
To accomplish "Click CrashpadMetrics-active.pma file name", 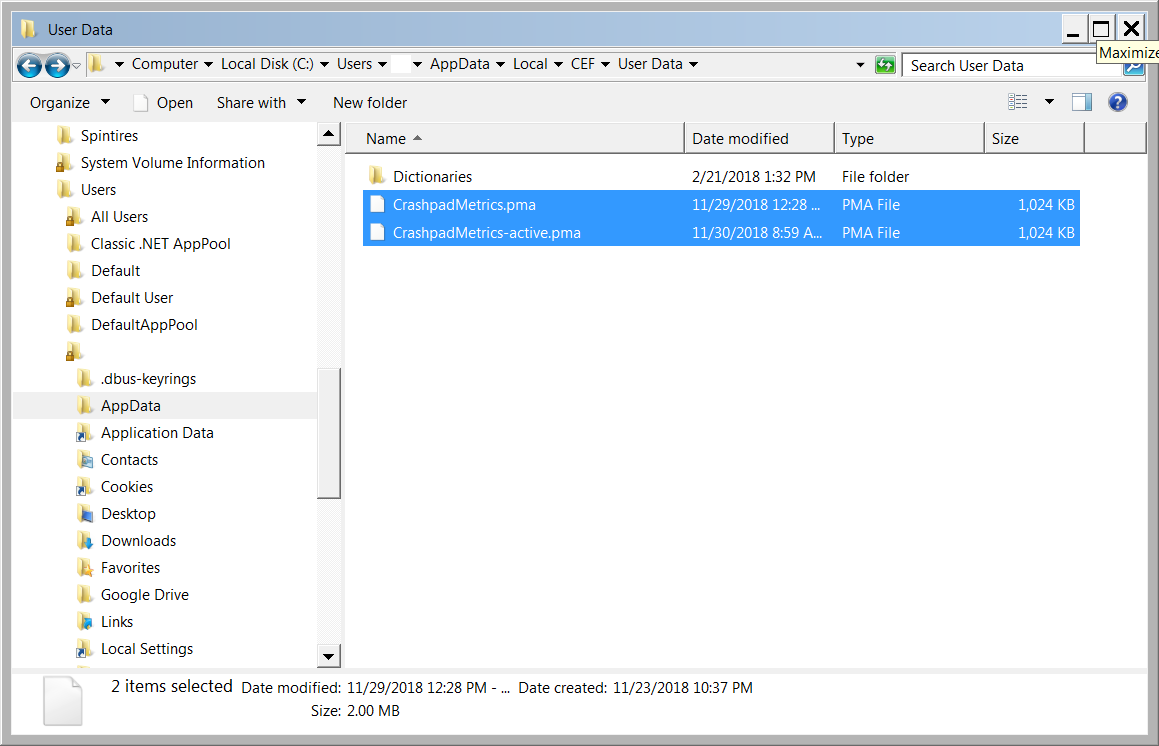I will pos(486,233).
